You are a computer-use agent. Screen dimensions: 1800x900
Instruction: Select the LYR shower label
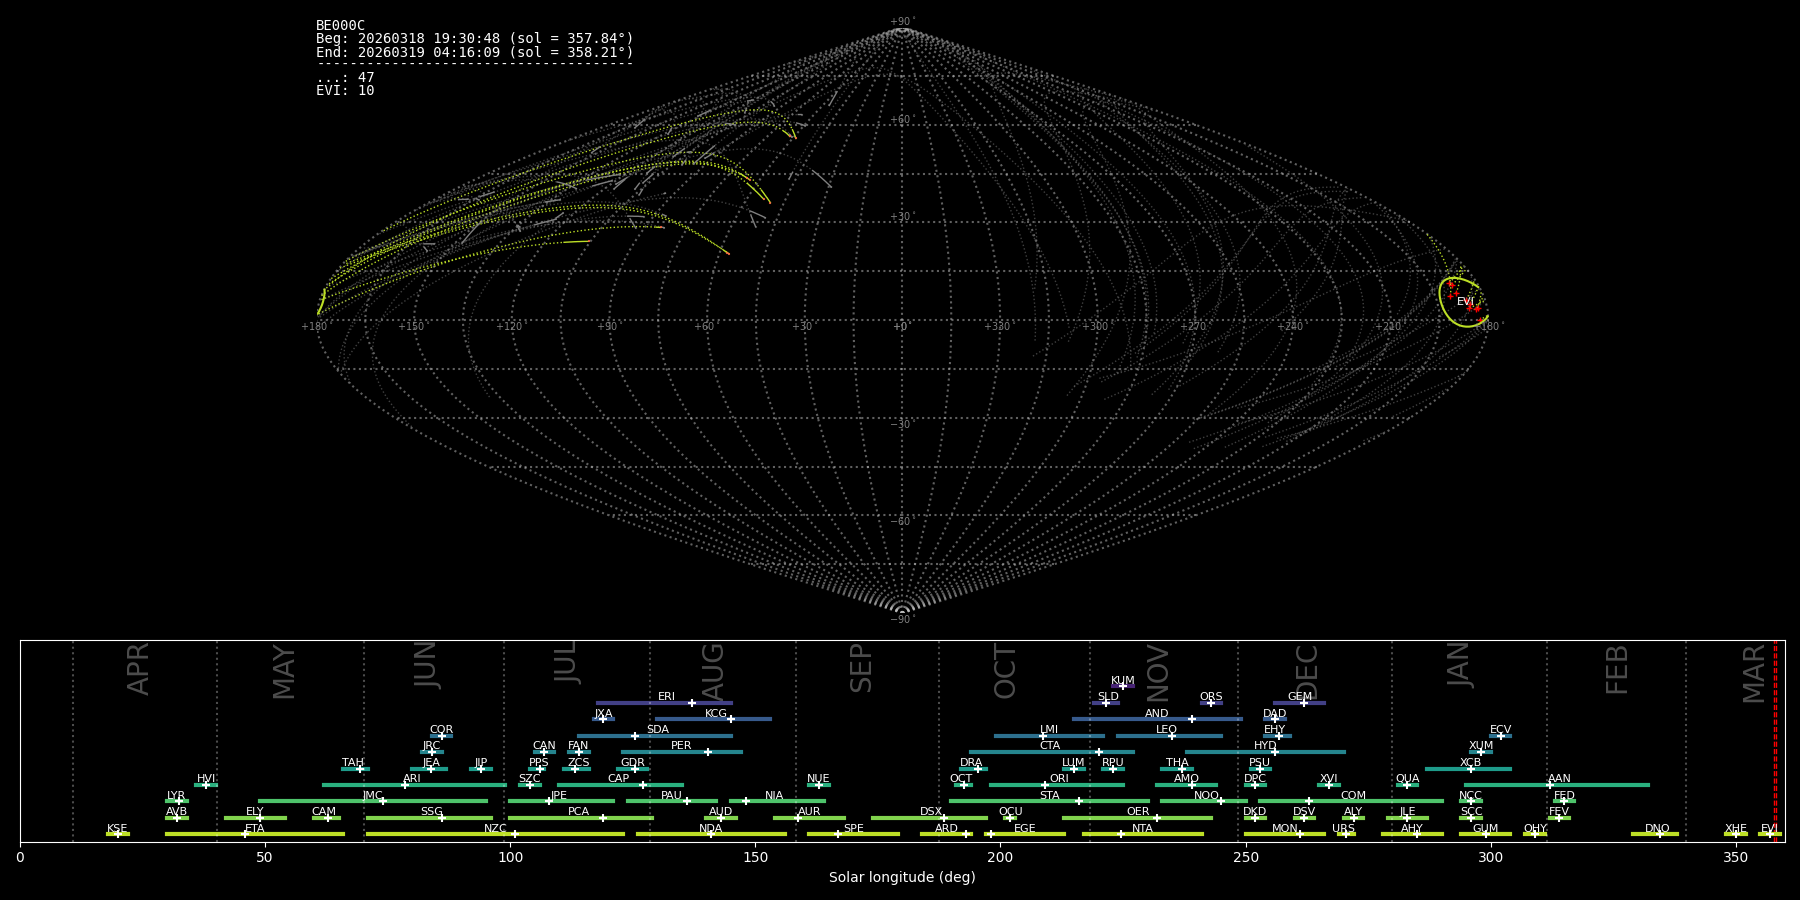coord(176,795)
